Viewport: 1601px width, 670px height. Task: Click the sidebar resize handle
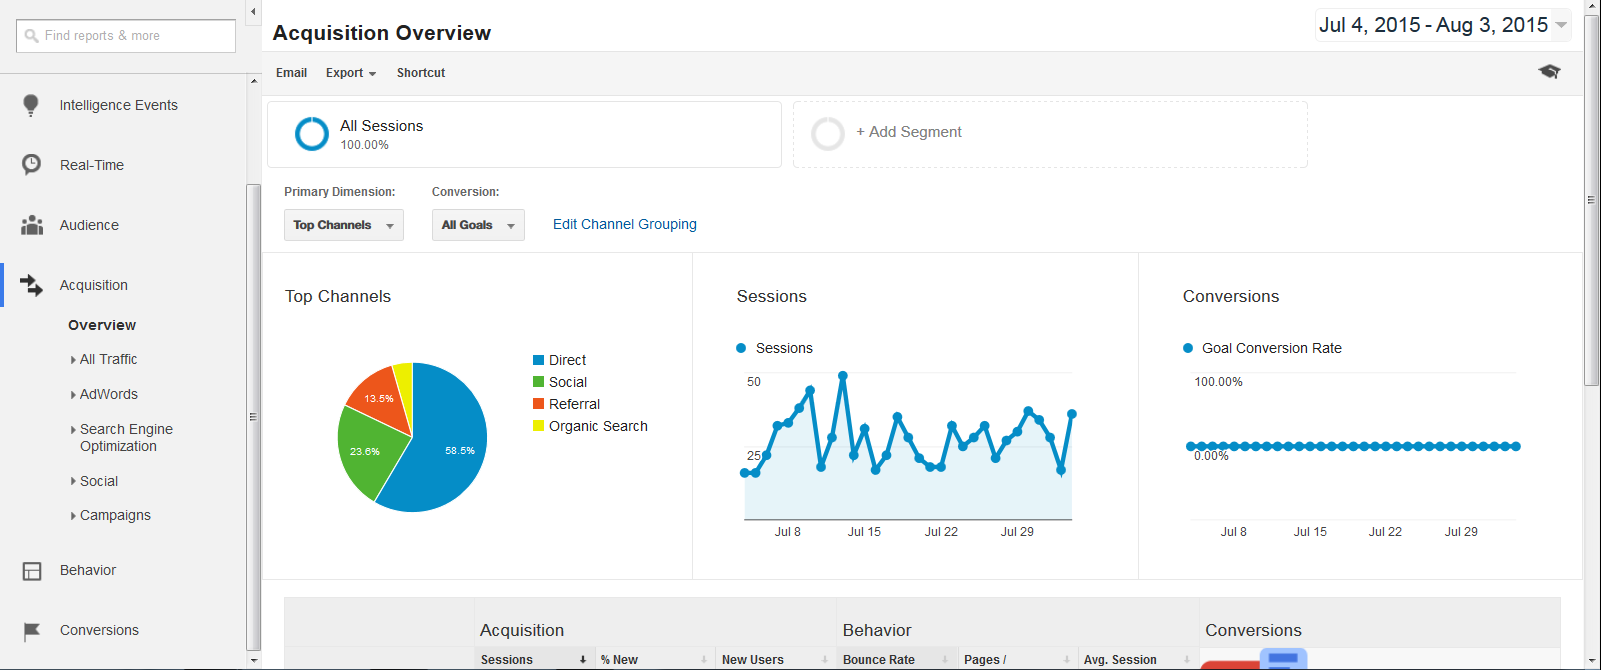point(253,417)
